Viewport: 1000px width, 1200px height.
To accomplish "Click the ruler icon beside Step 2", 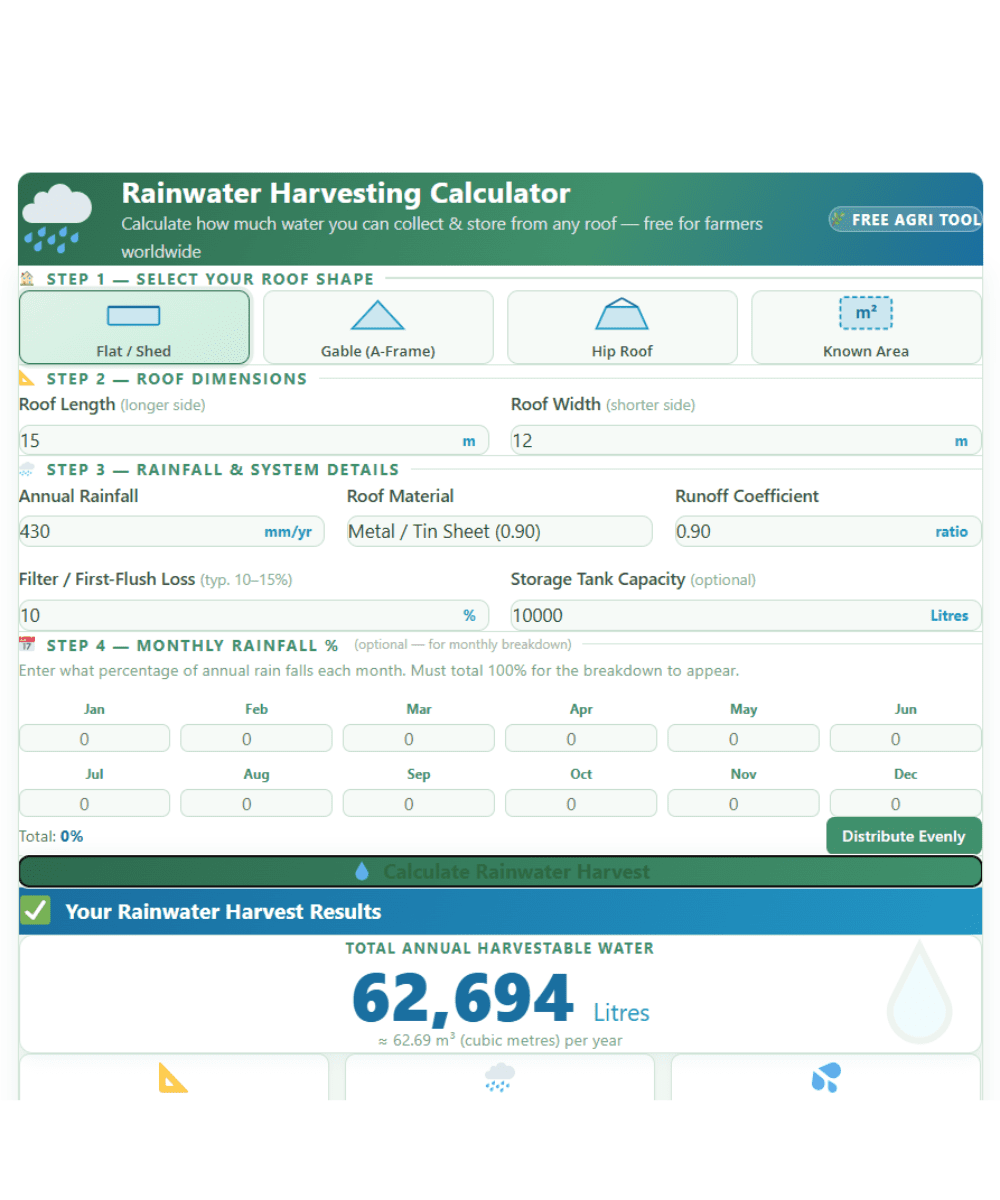I will (27, 378).
